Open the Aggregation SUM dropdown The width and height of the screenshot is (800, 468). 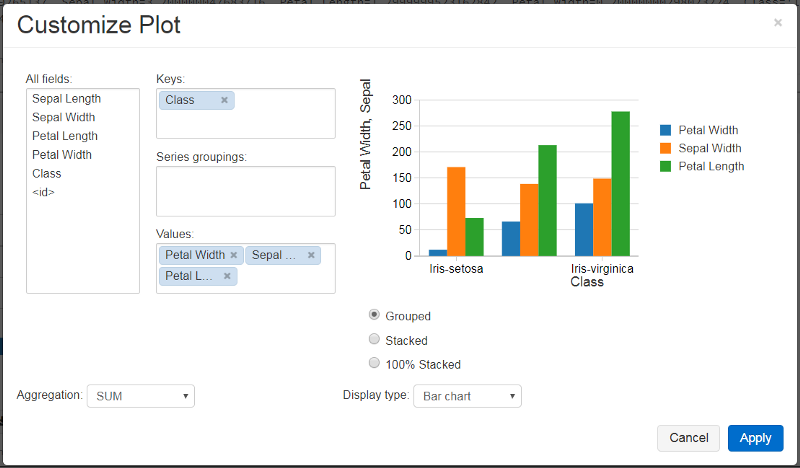point(141,396)
